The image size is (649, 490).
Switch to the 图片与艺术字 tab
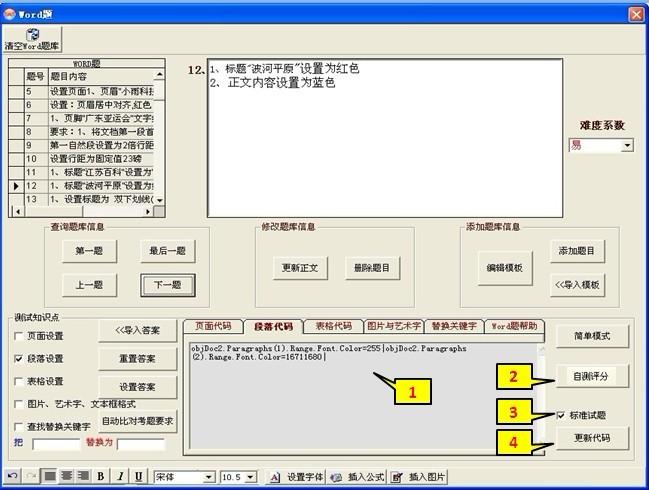(394, 326)
